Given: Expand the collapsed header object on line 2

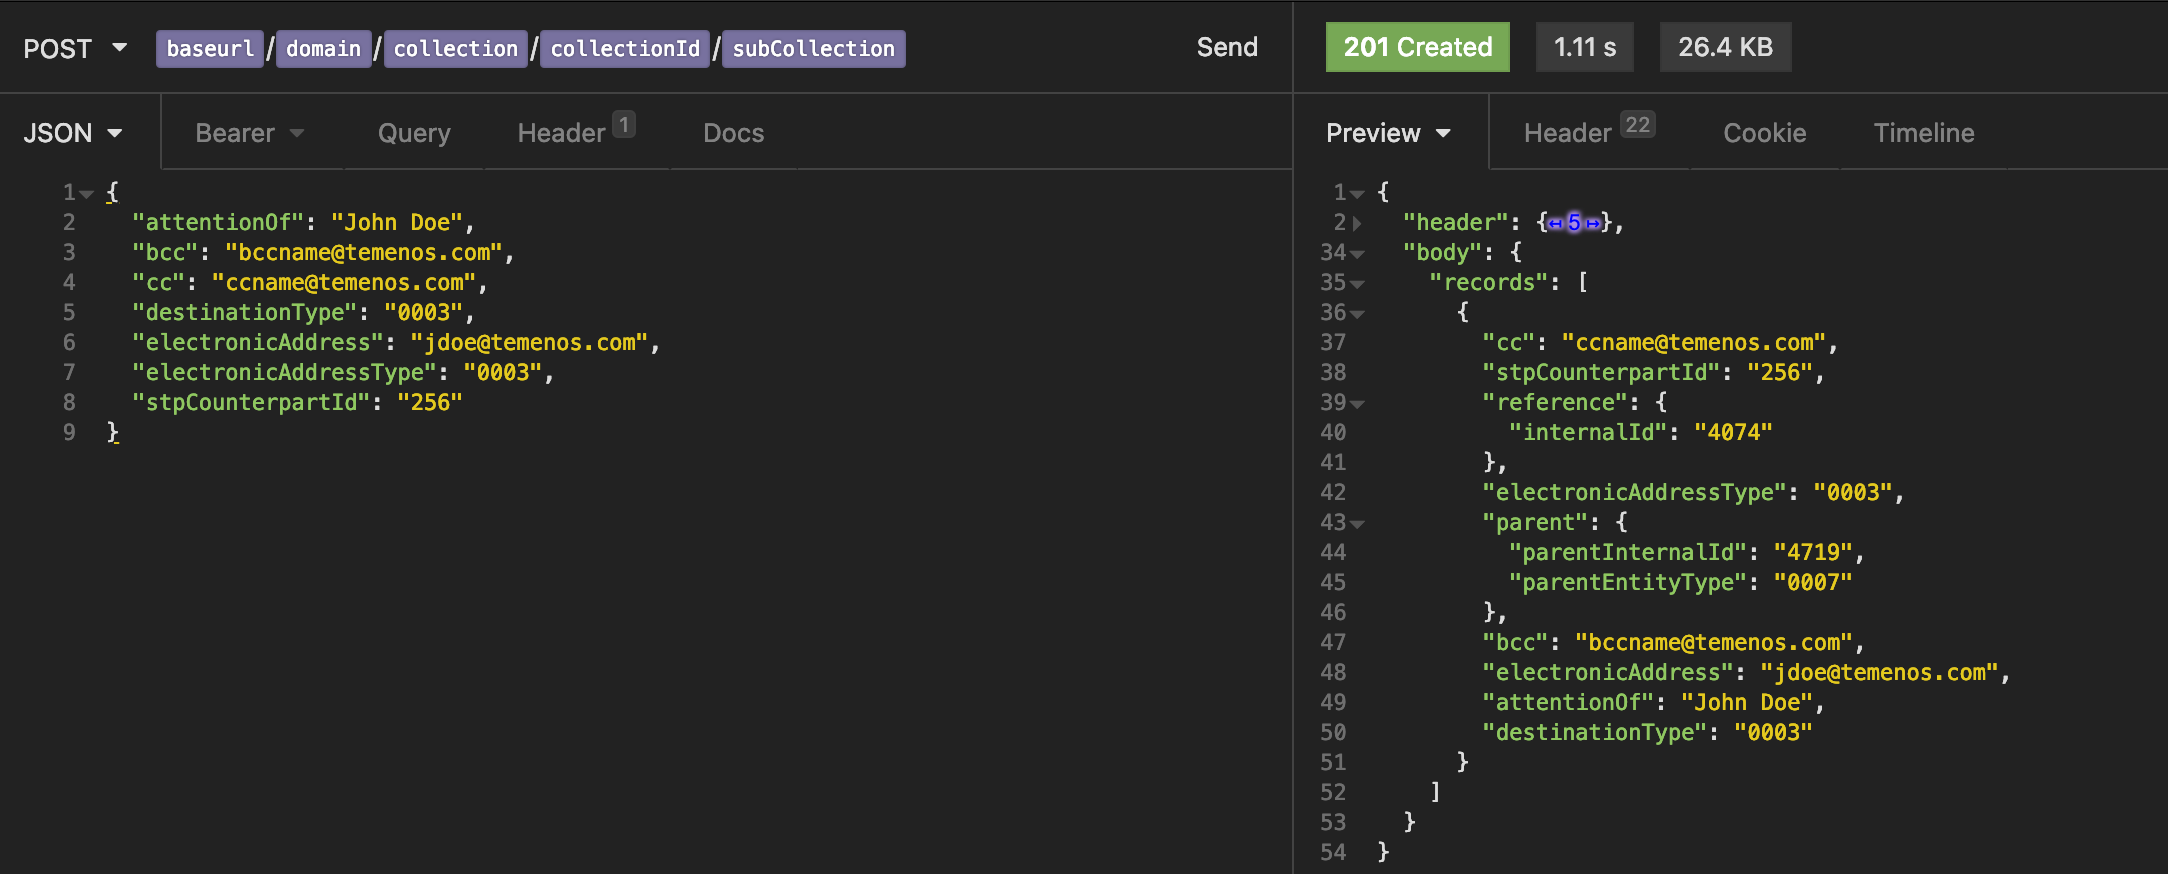Looking at the screenshot, I should point(1357,224).
